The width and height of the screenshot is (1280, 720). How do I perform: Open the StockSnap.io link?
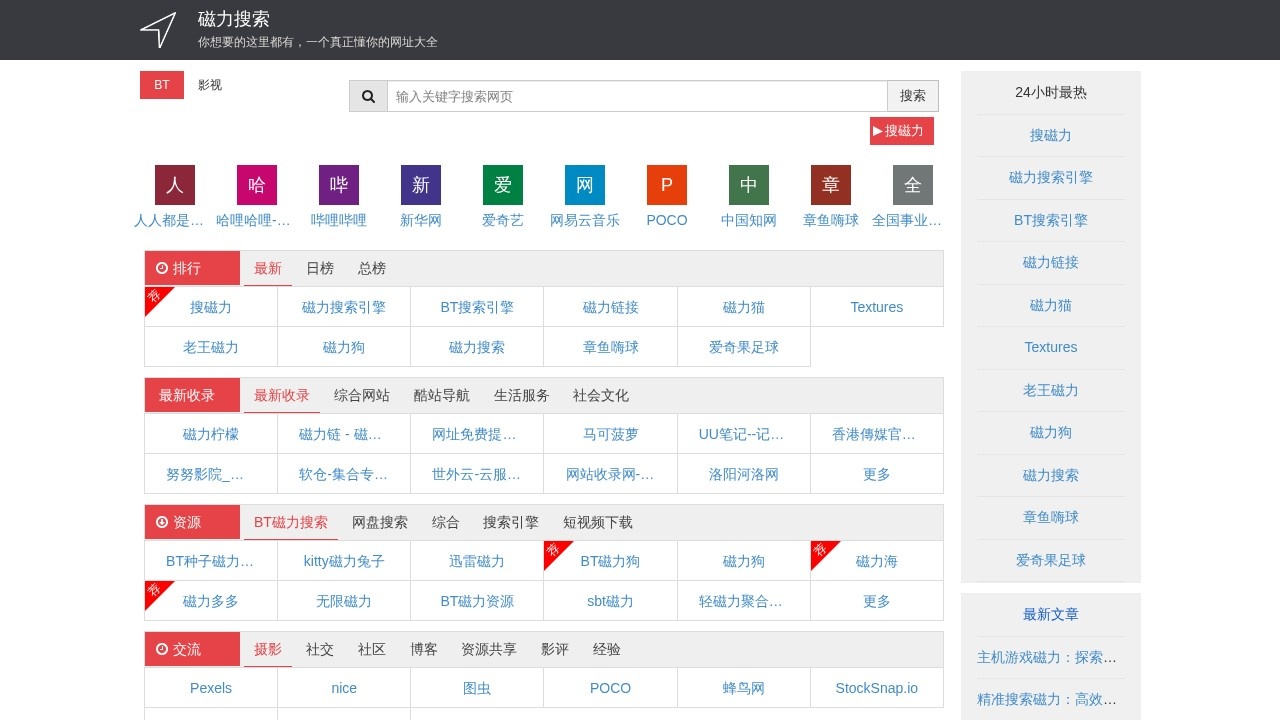point(877,688)
